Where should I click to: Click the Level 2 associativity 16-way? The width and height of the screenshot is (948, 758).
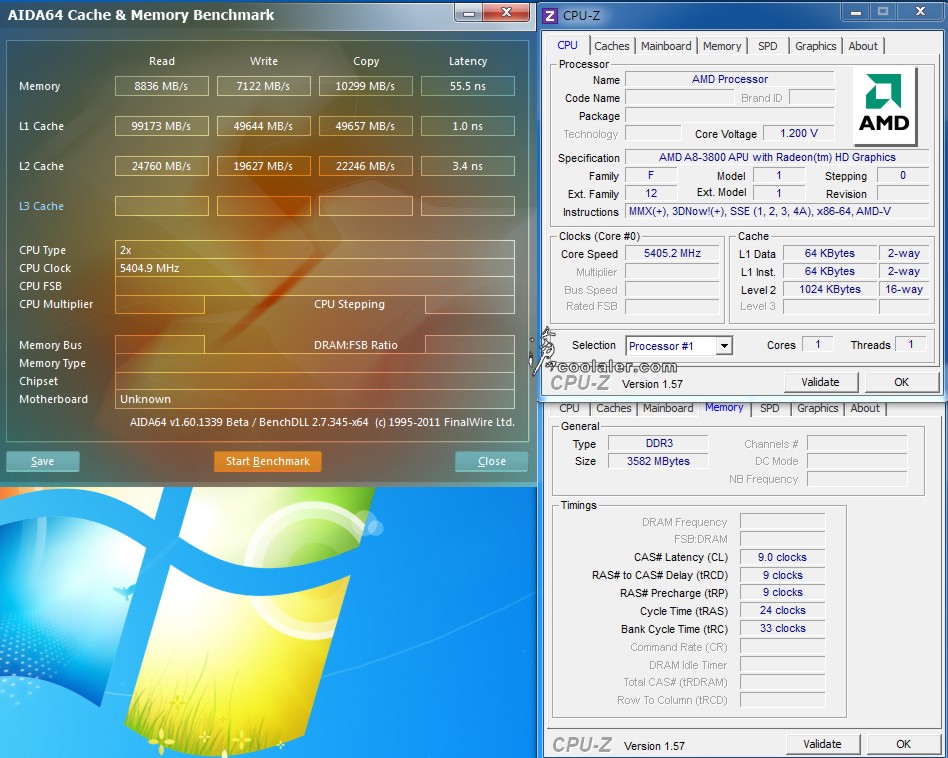tap(904, 290)
